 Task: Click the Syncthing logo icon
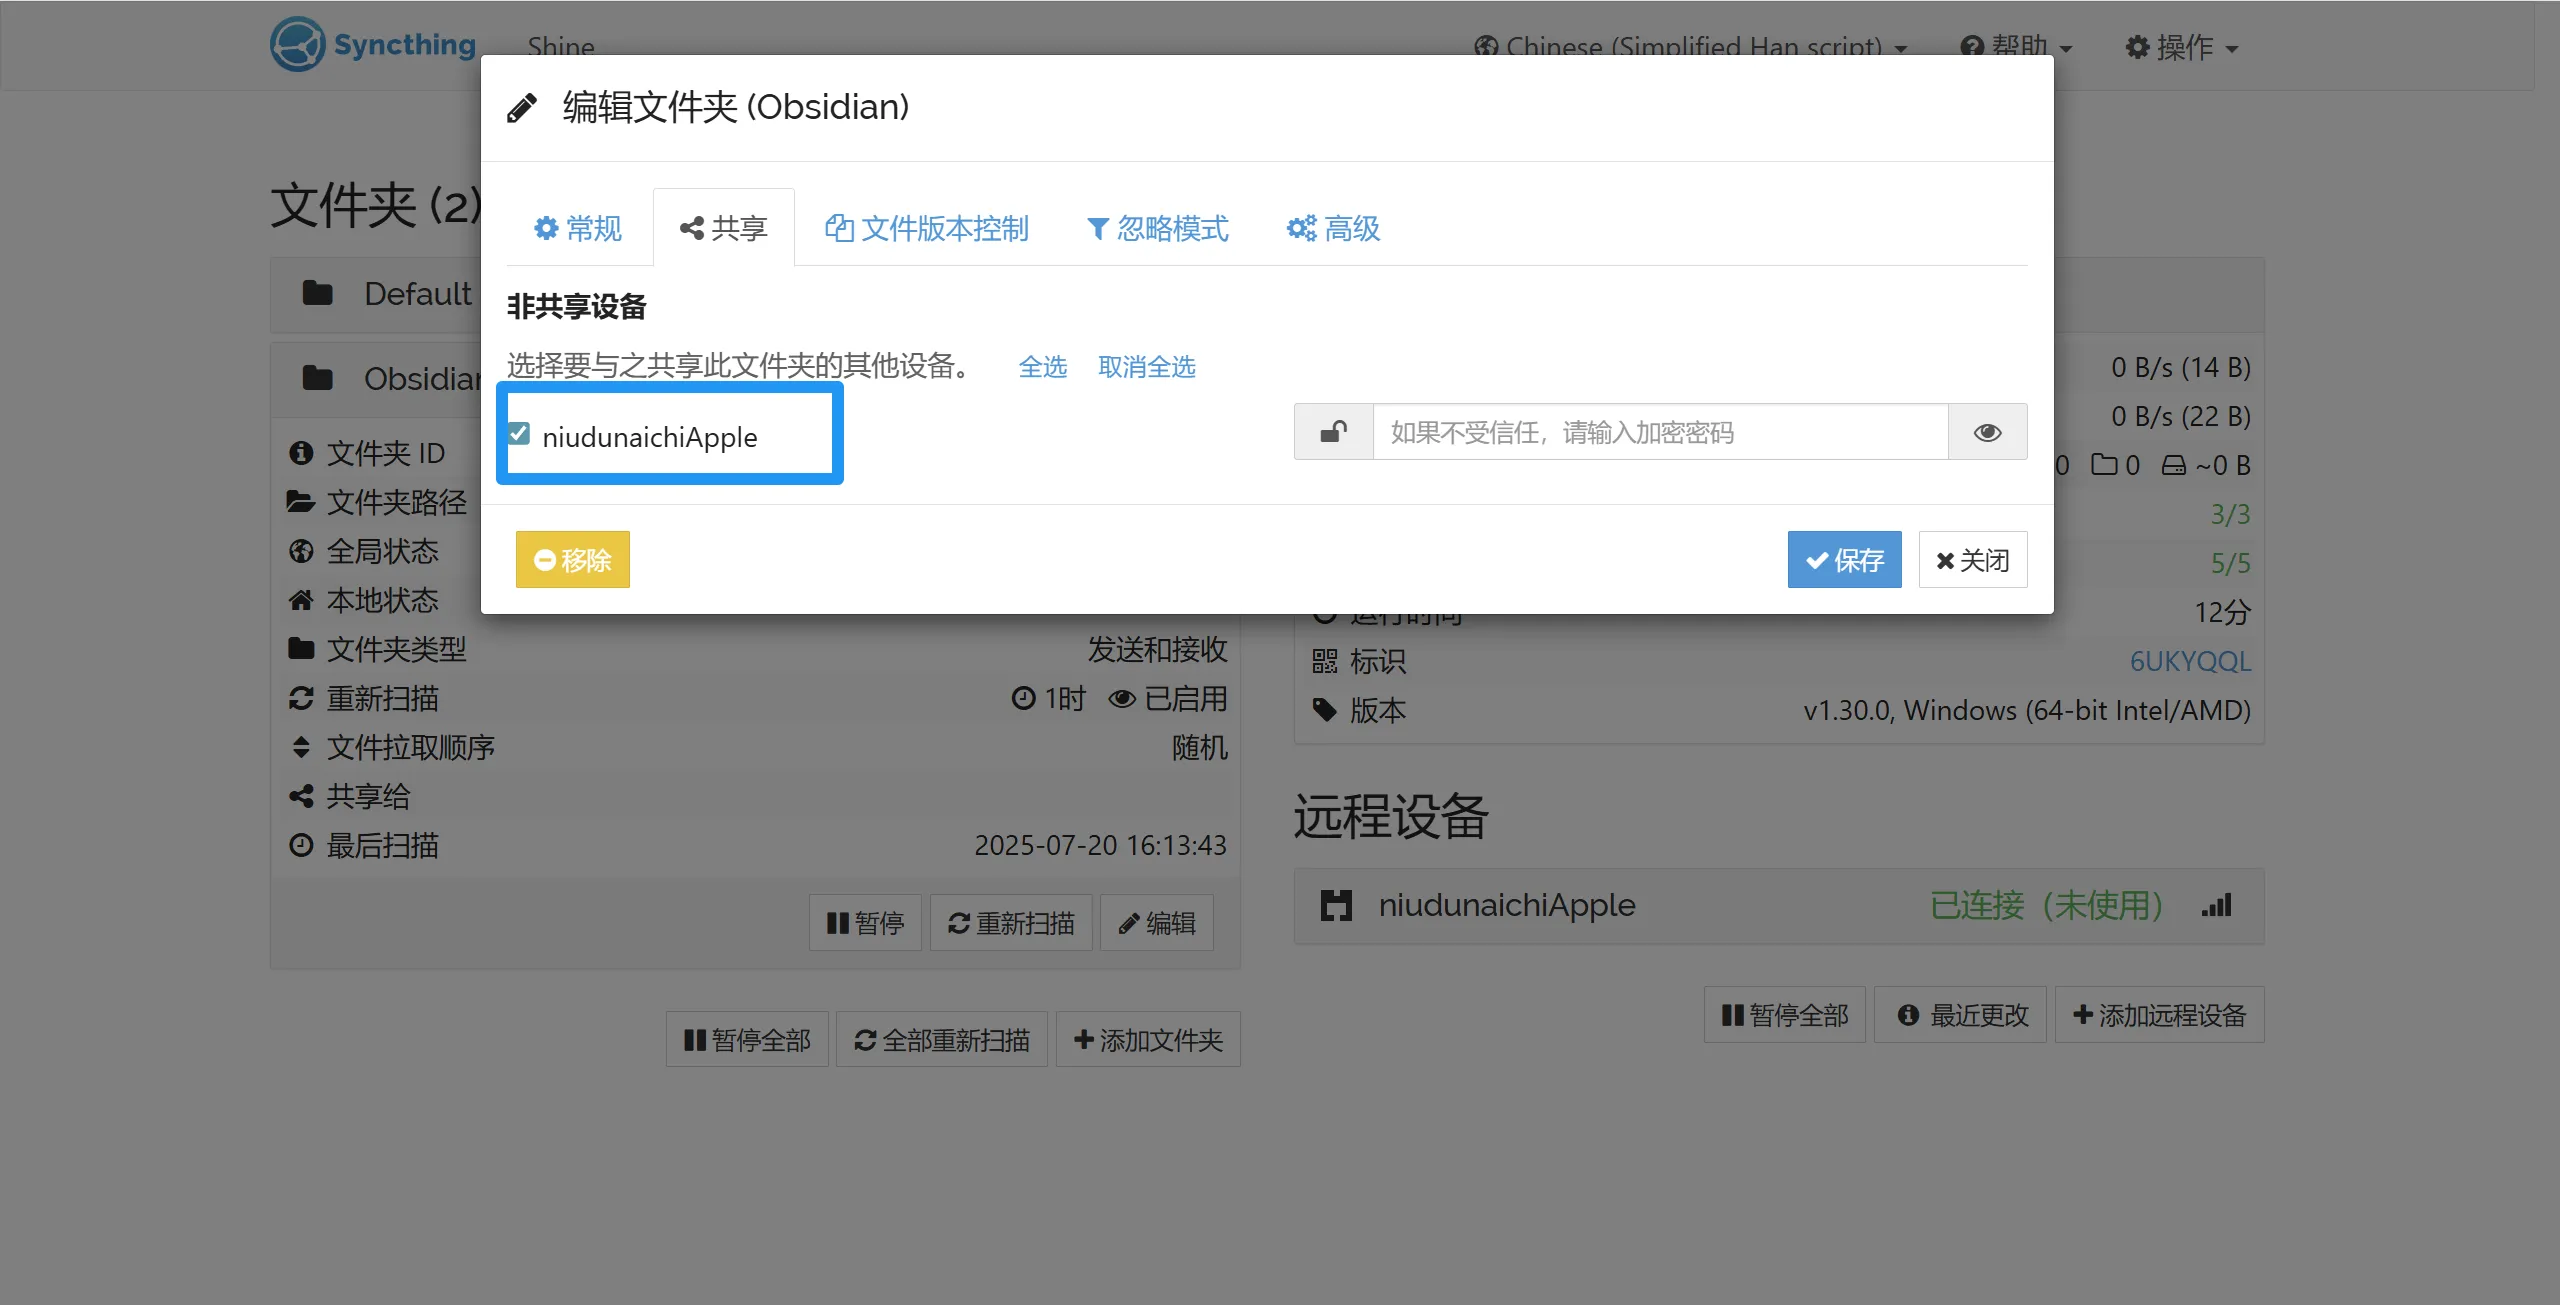[297, 44]
